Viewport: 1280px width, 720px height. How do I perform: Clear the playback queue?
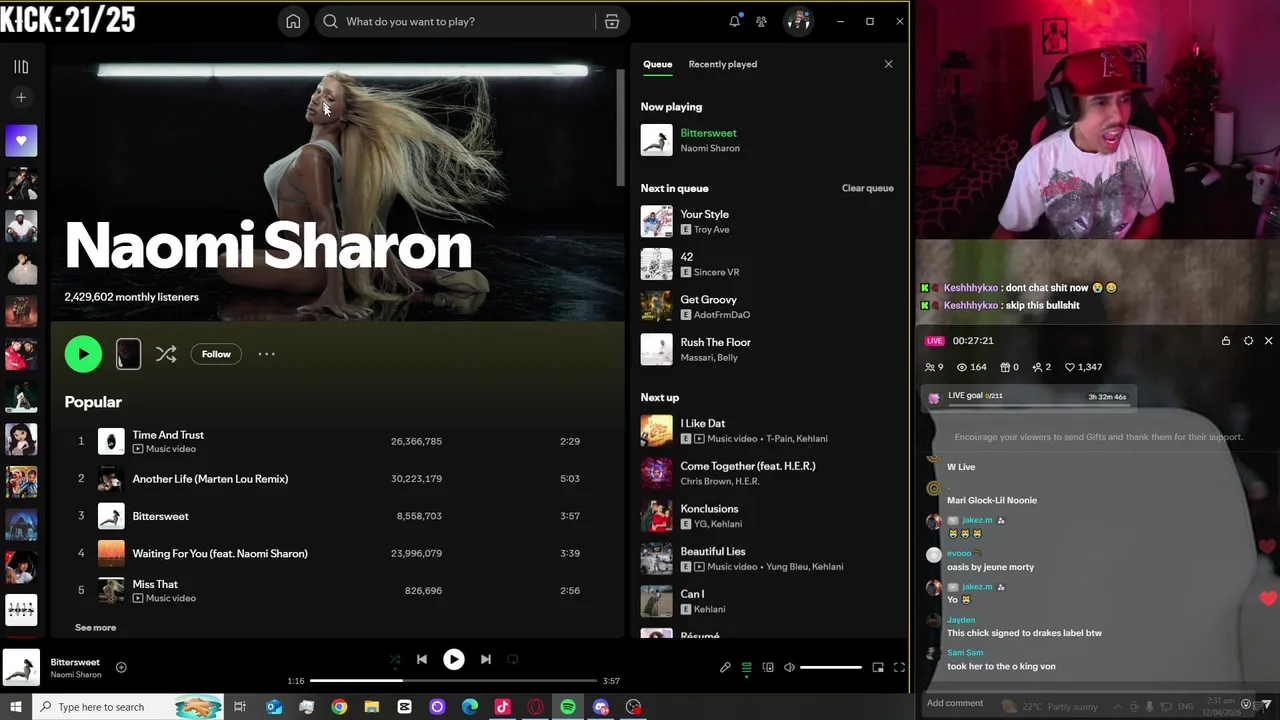[x=867, y=188]
